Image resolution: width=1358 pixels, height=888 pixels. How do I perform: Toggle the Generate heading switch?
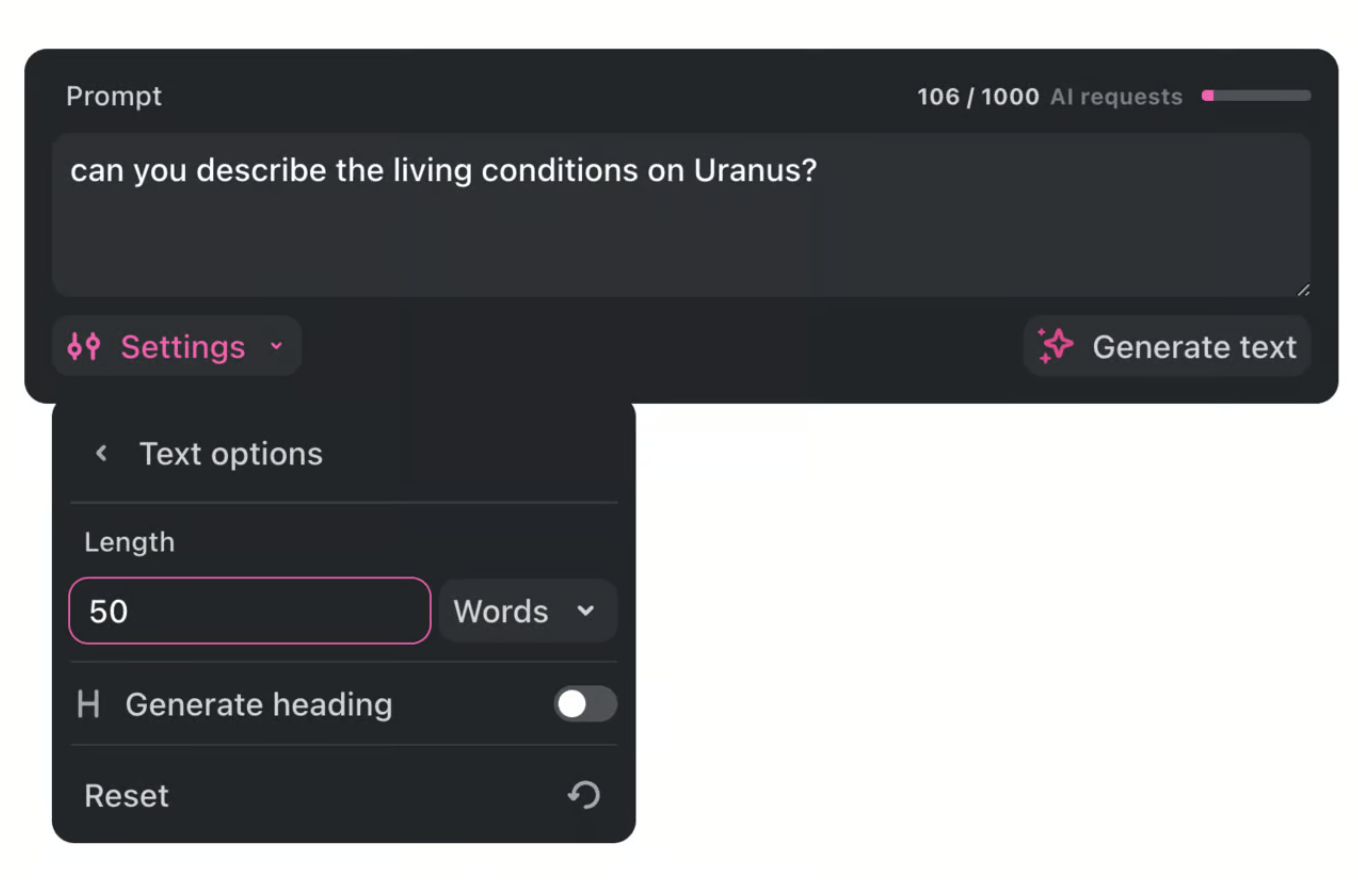pyautogui.click(x=586, y=704)
